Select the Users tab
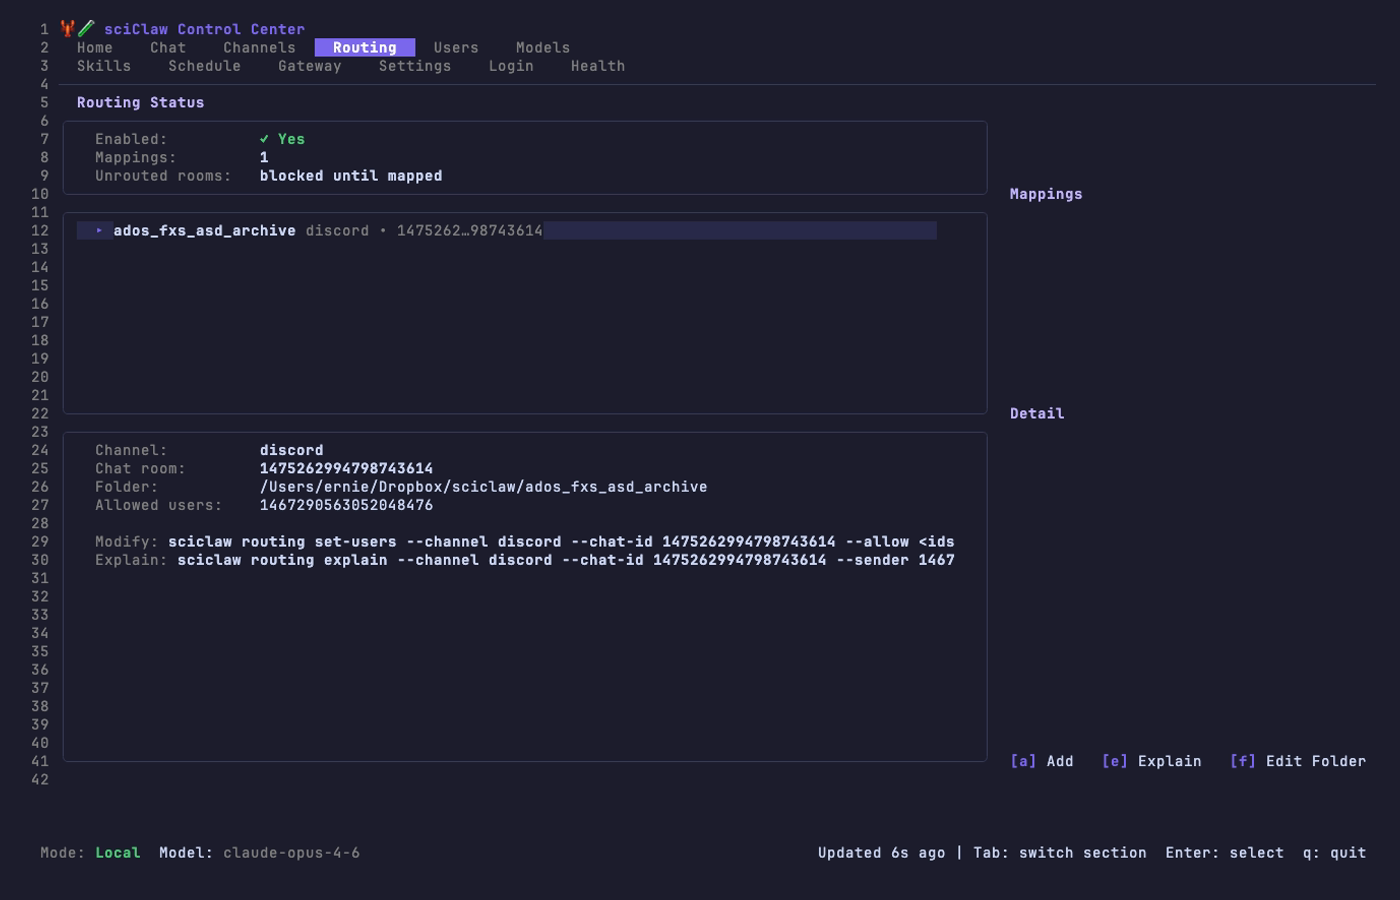 pyautogui.click(x=456, y=47)
